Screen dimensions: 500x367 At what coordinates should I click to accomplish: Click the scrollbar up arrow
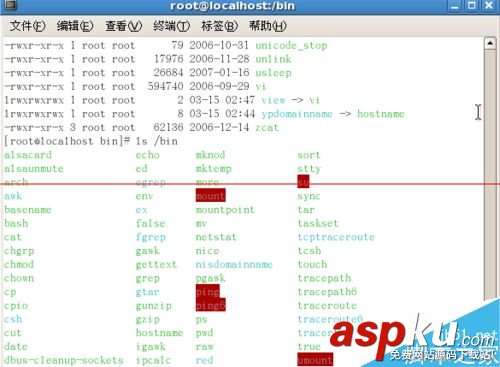coord(490,43)
